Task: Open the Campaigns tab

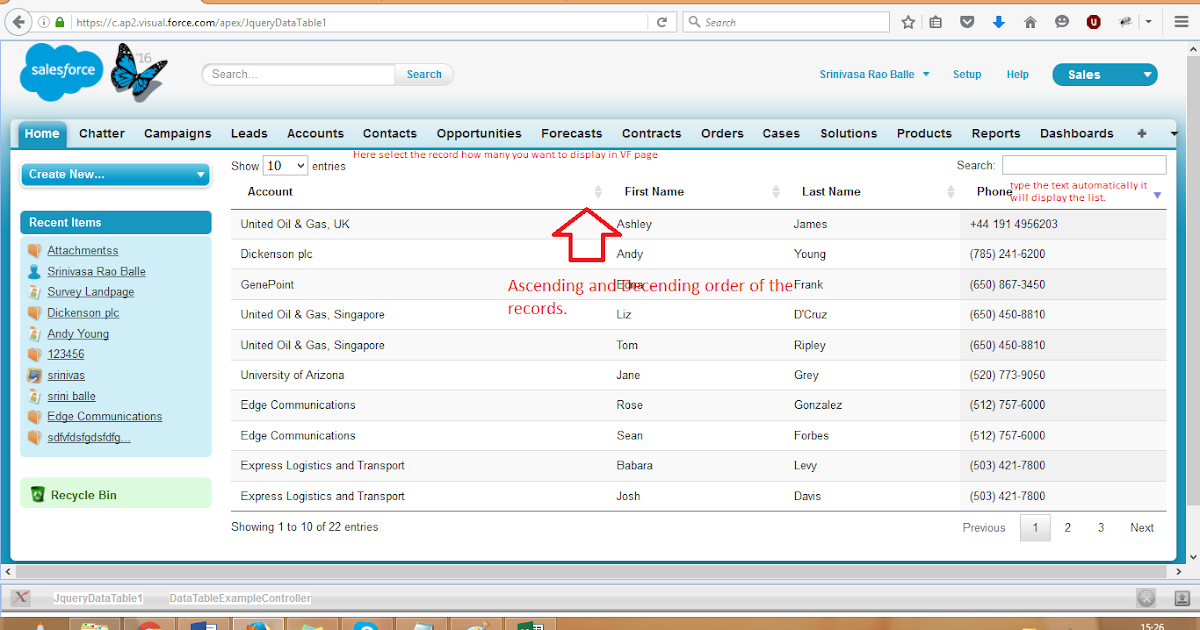Action: pos(178,133)
